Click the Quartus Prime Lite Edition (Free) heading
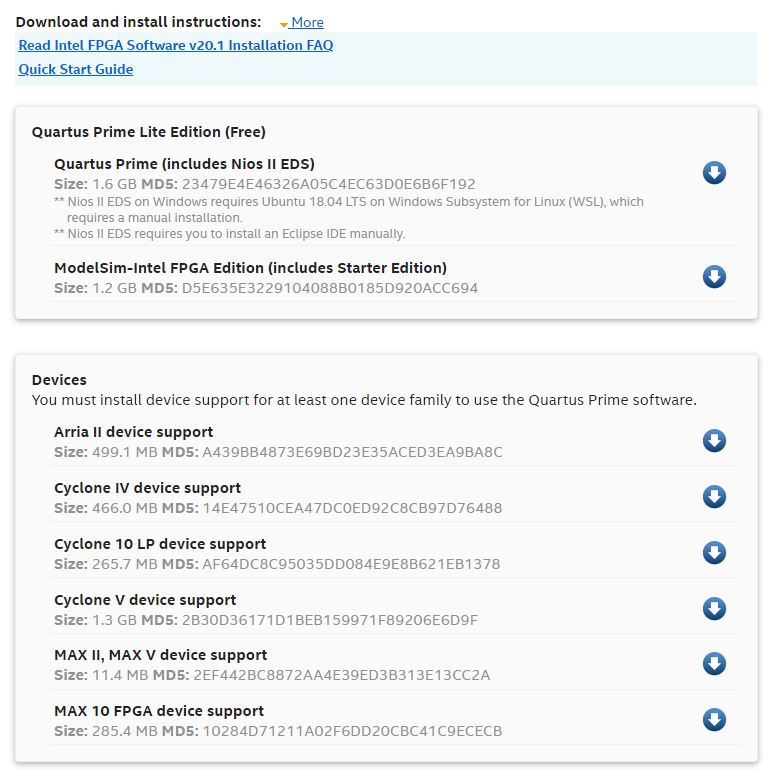This screenshot has height=771, width=773. 148,132
